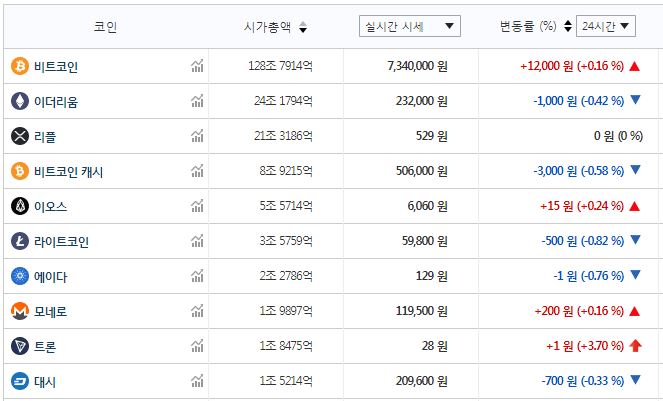Open the chart icon for 비트코인 row

(197, 66)
